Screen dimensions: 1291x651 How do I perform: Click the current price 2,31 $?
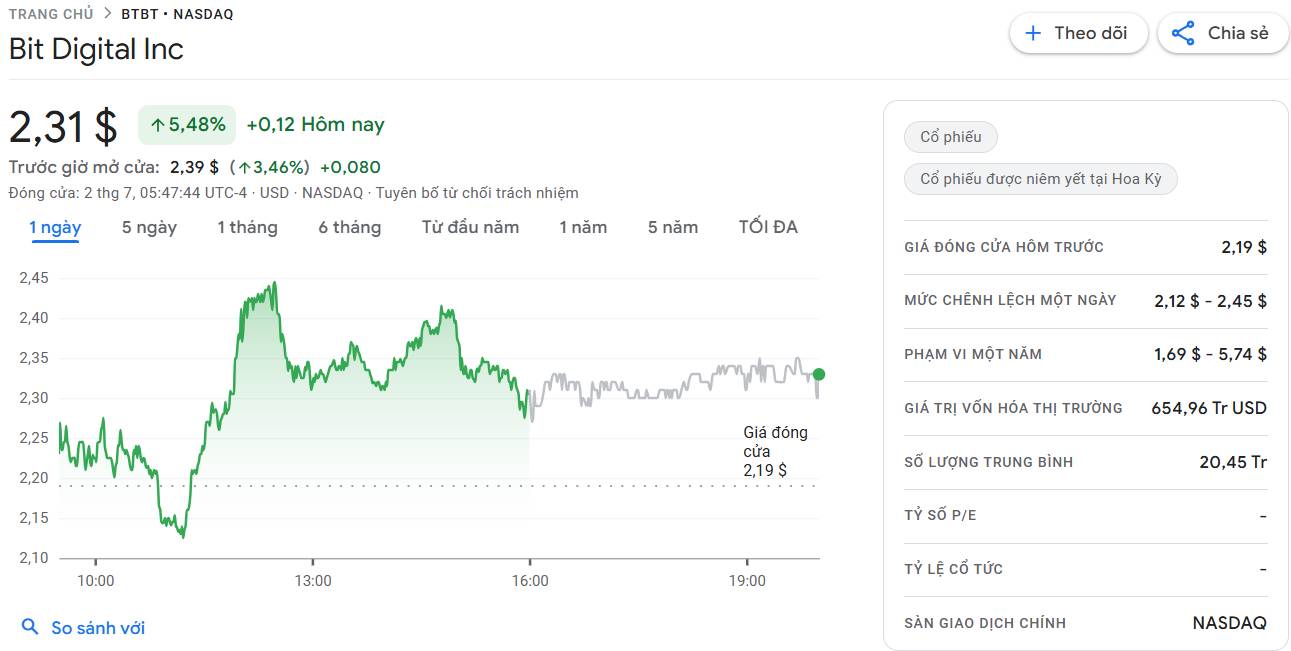coord(64,126)
